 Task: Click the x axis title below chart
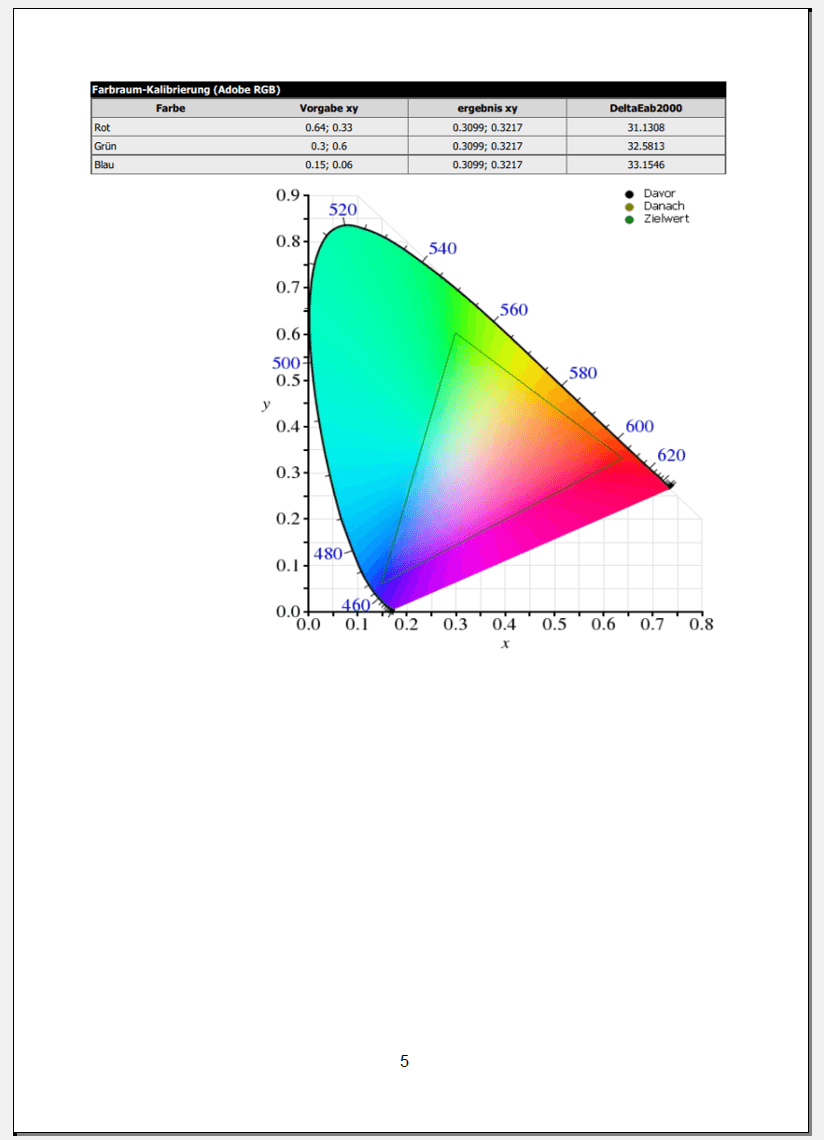click(x=505, y=644)
